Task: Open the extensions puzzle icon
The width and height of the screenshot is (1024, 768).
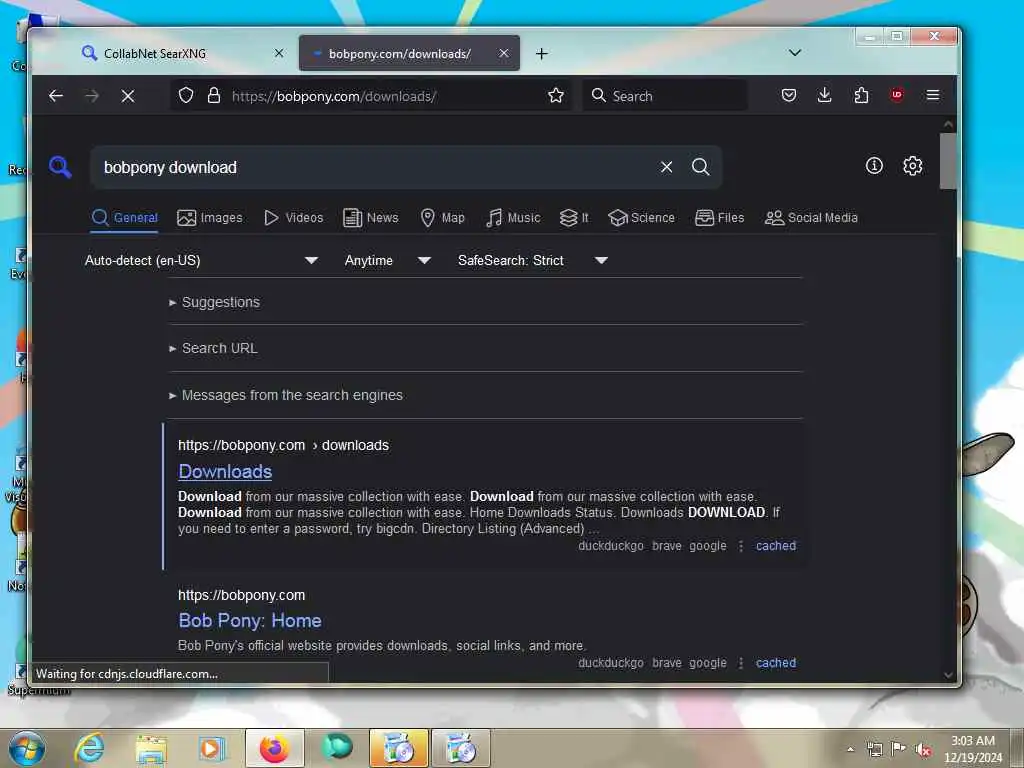Action: click(x=861, y=96)
